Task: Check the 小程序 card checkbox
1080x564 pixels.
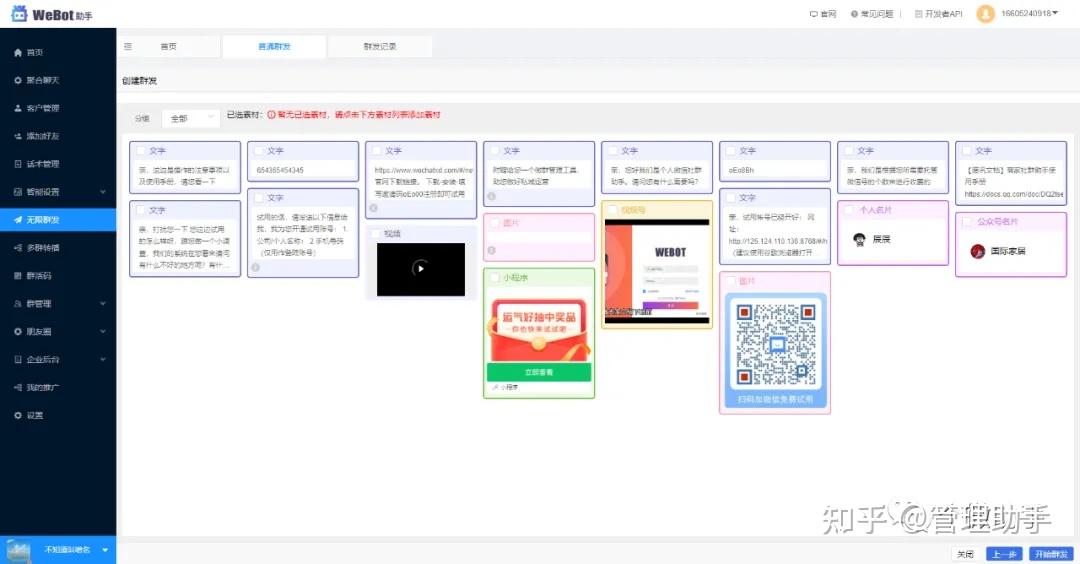Action: [x=495, y=278]
